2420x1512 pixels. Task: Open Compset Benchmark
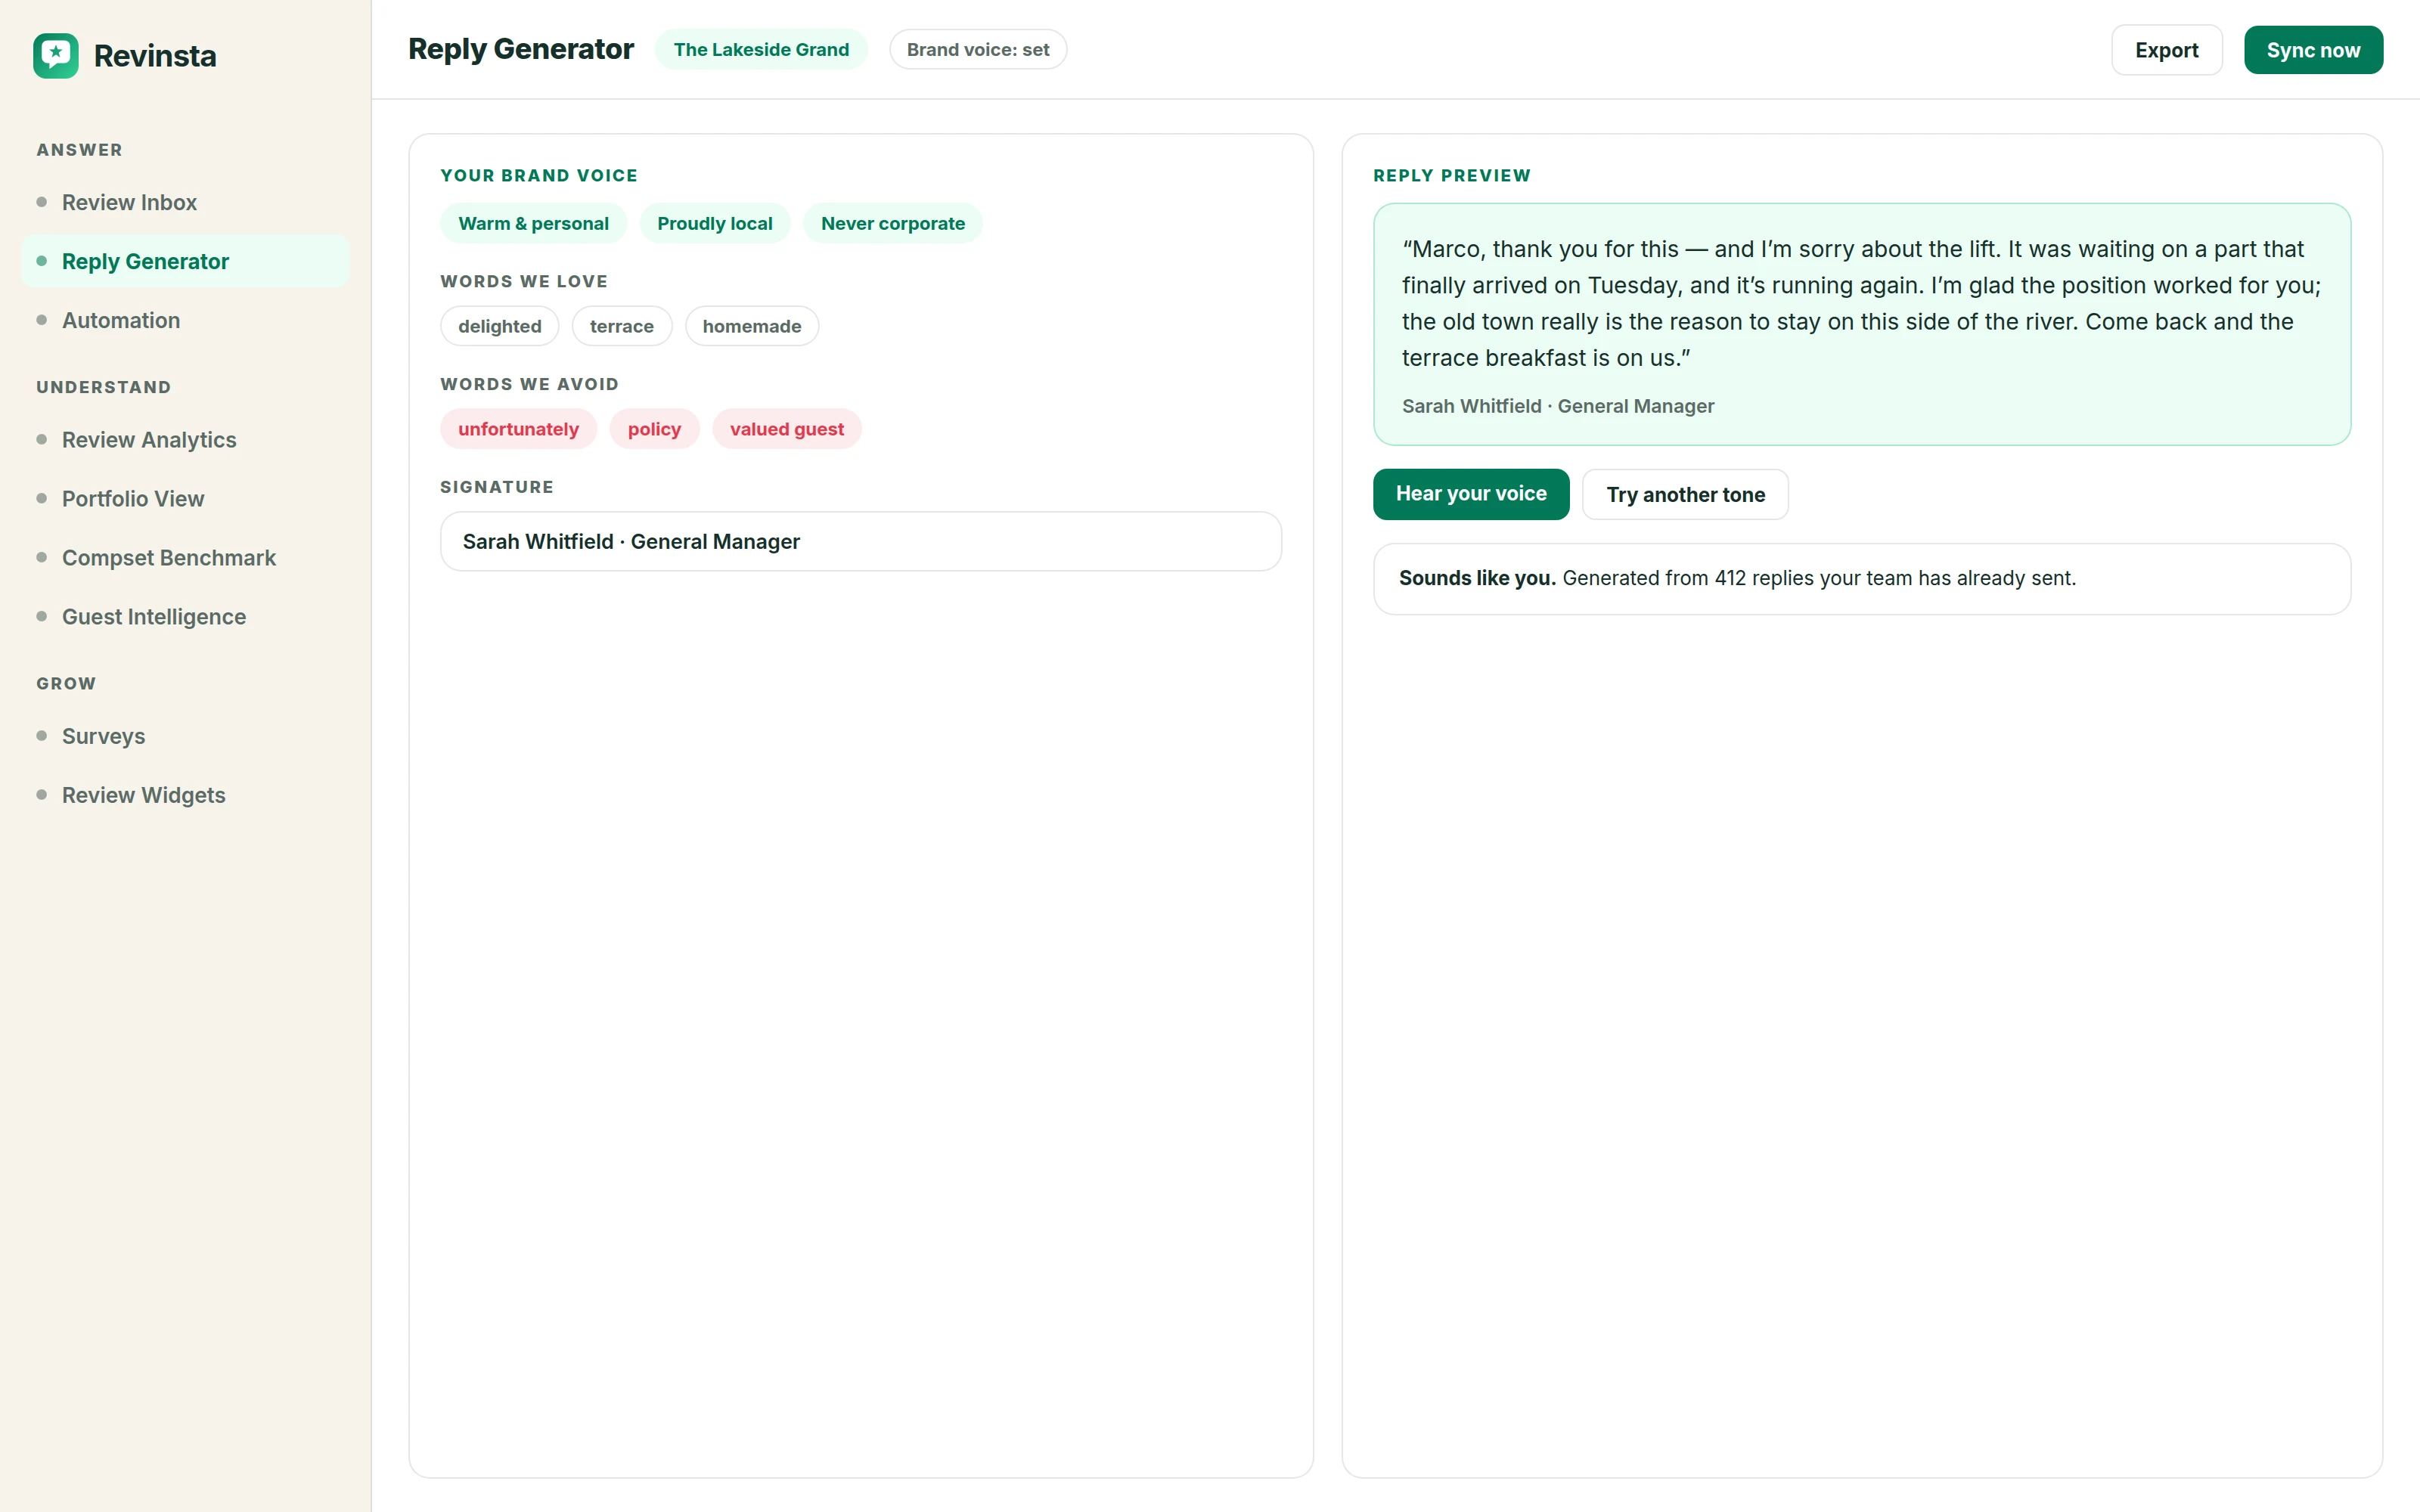(x=185, y=558)
